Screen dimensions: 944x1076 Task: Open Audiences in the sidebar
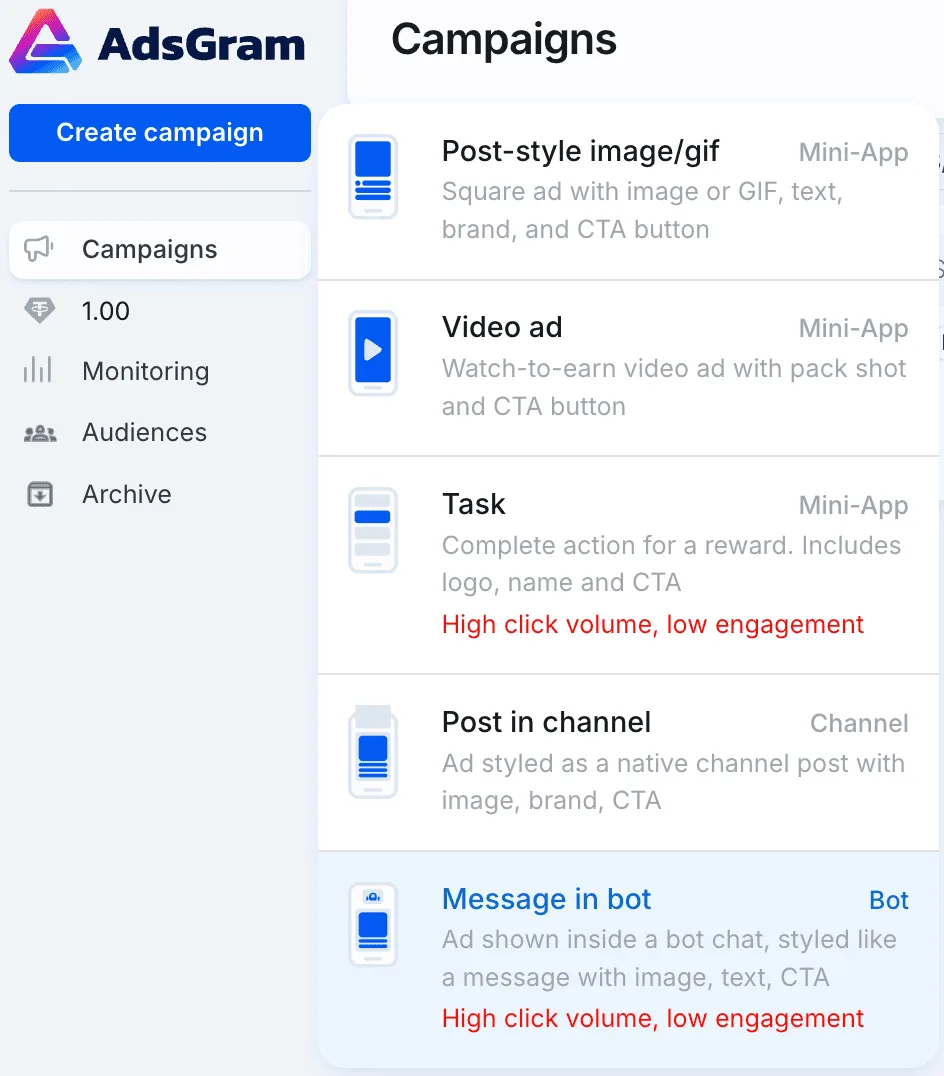pyautogui.click(x=145, y=432)
